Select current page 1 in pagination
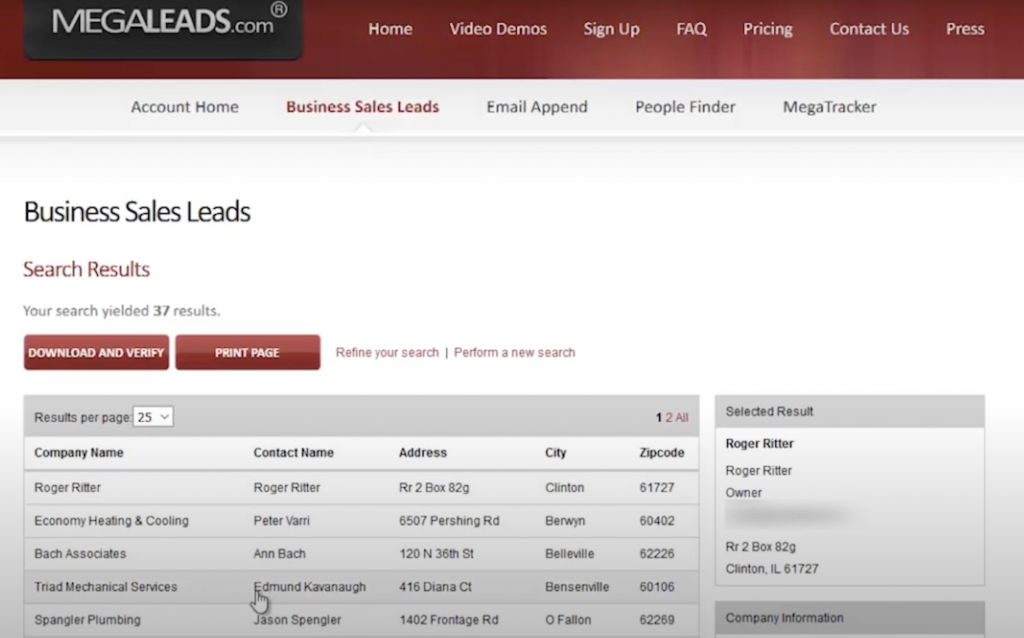The height and width of the screenshot is (638, 1024). (659, 417)
